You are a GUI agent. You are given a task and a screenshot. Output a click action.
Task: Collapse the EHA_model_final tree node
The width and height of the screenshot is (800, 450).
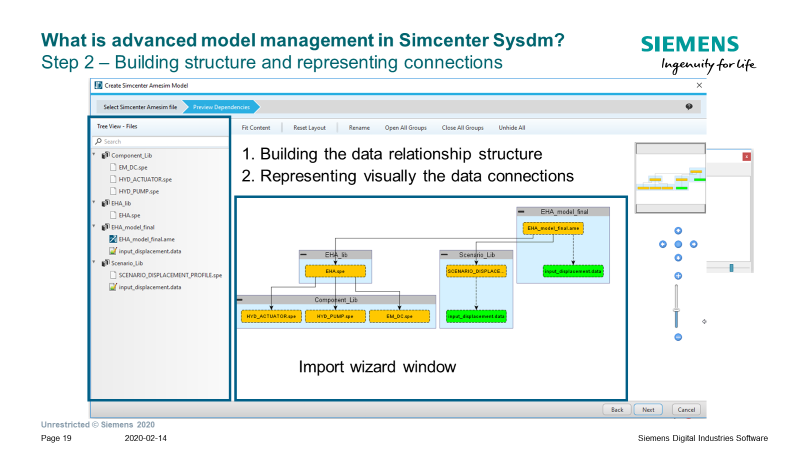click(94, 226)
